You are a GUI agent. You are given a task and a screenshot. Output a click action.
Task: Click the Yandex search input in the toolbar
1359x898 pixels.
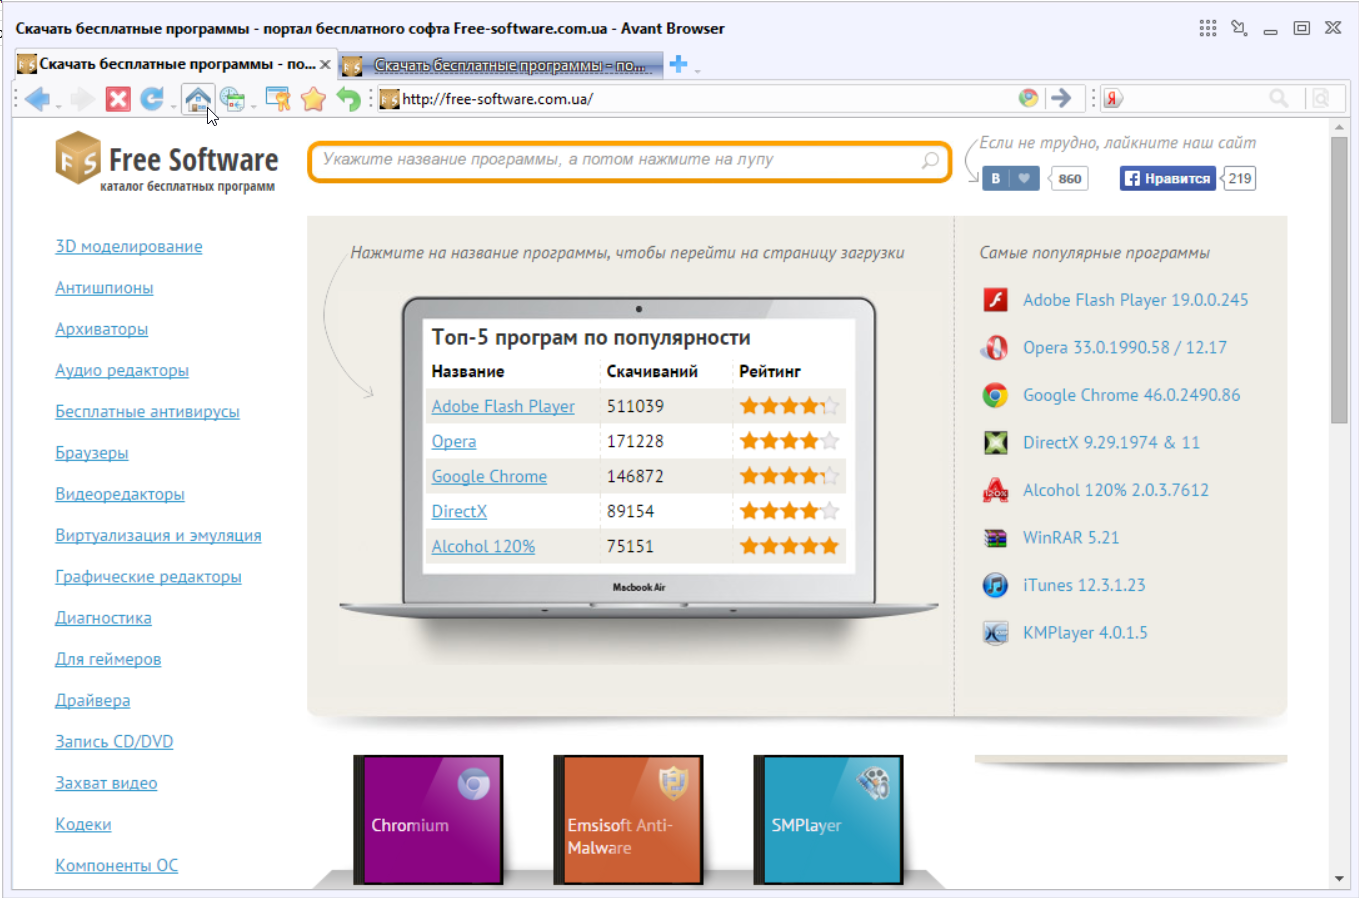click(1195, 98)
